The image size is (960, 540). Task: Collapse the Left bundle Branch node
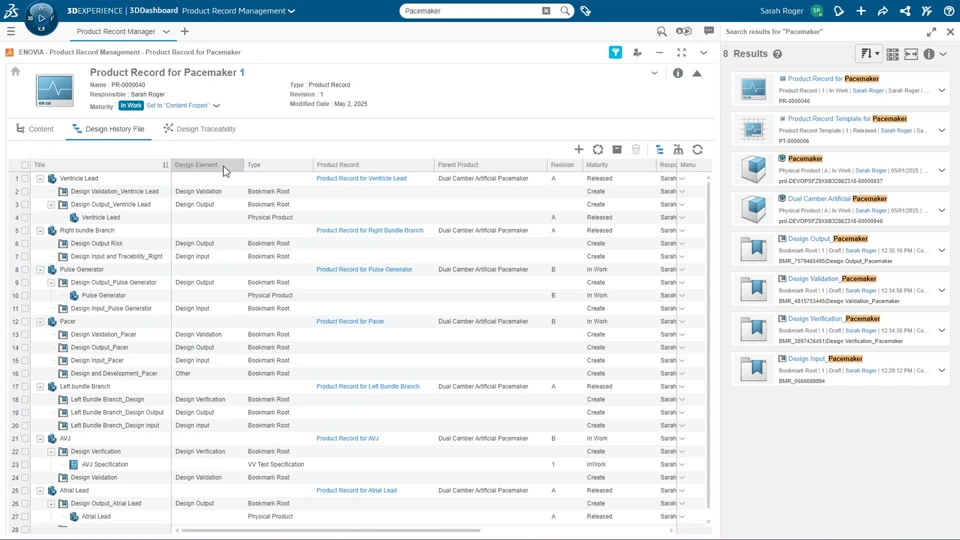click(40, 386)
